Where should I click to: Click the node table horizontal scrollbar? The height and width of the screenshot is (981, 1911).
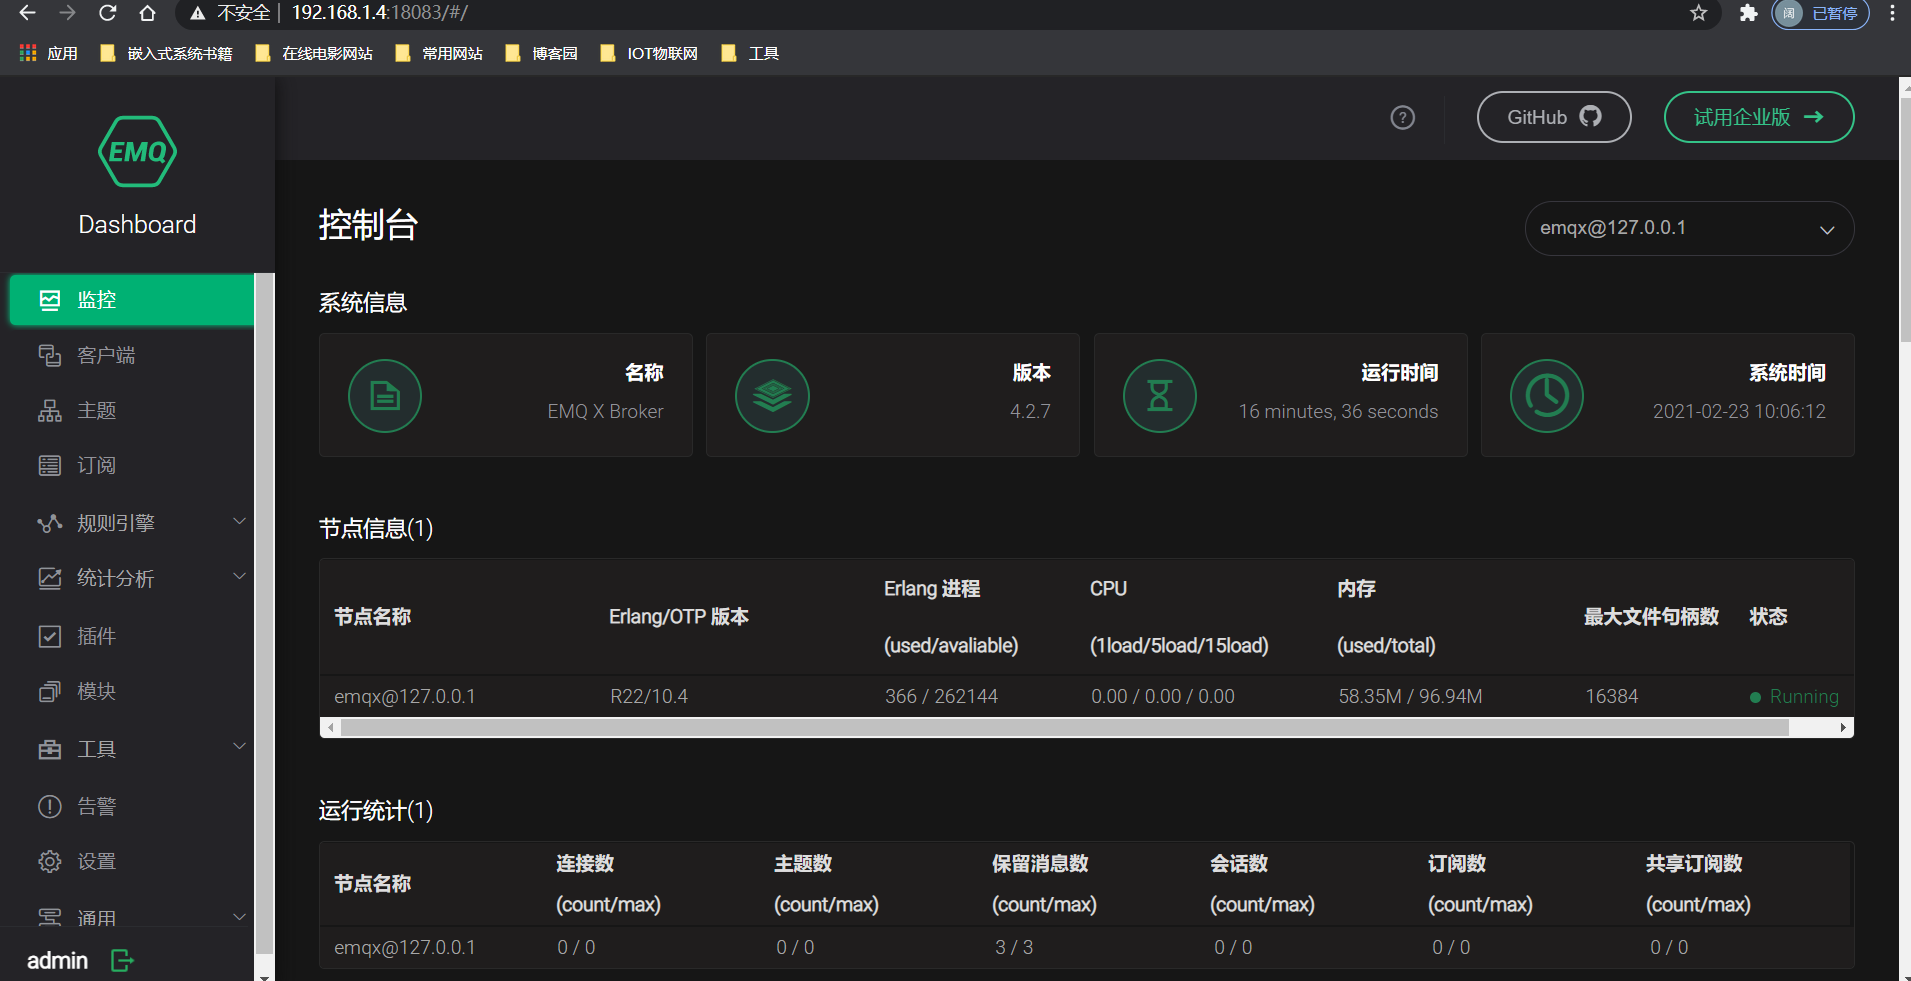(1064, 727)
